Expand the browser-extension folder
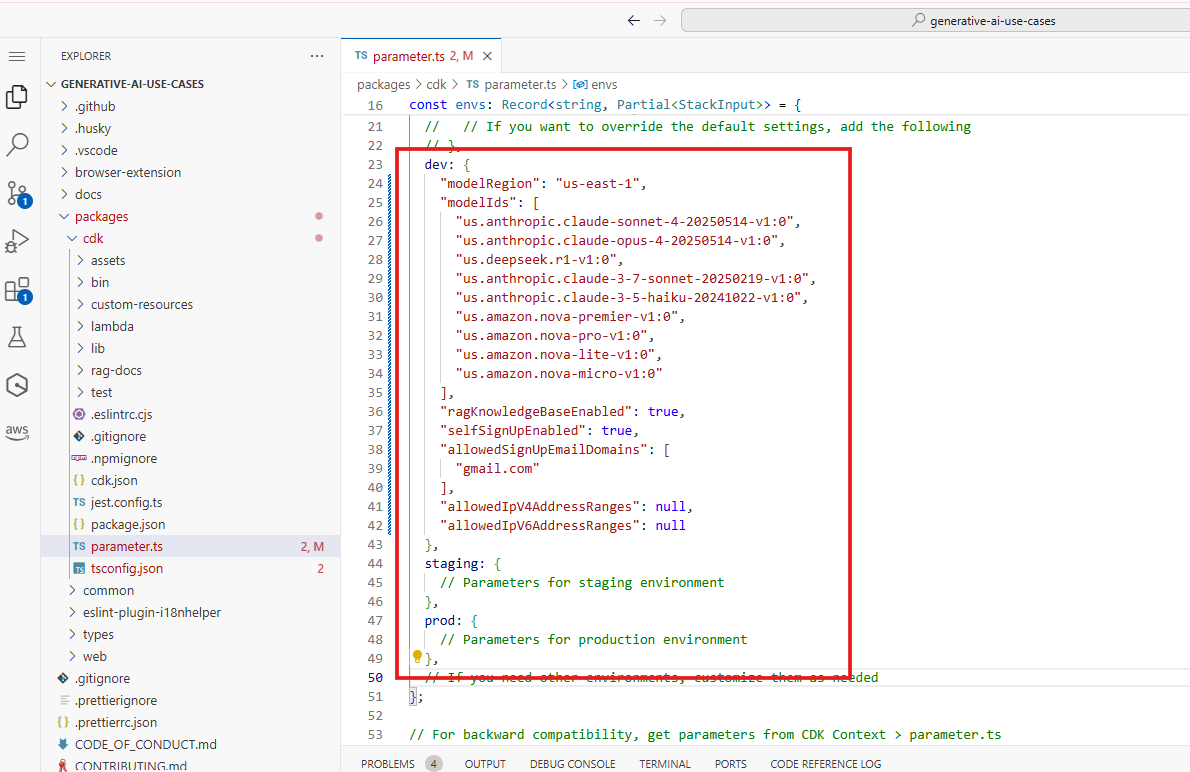 click(190, 172)
